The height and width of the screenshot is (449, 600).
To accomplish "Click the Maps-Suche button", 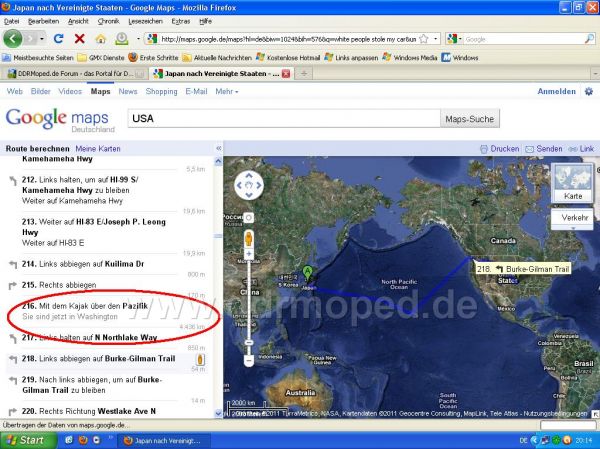I will [x=470, y=119].
